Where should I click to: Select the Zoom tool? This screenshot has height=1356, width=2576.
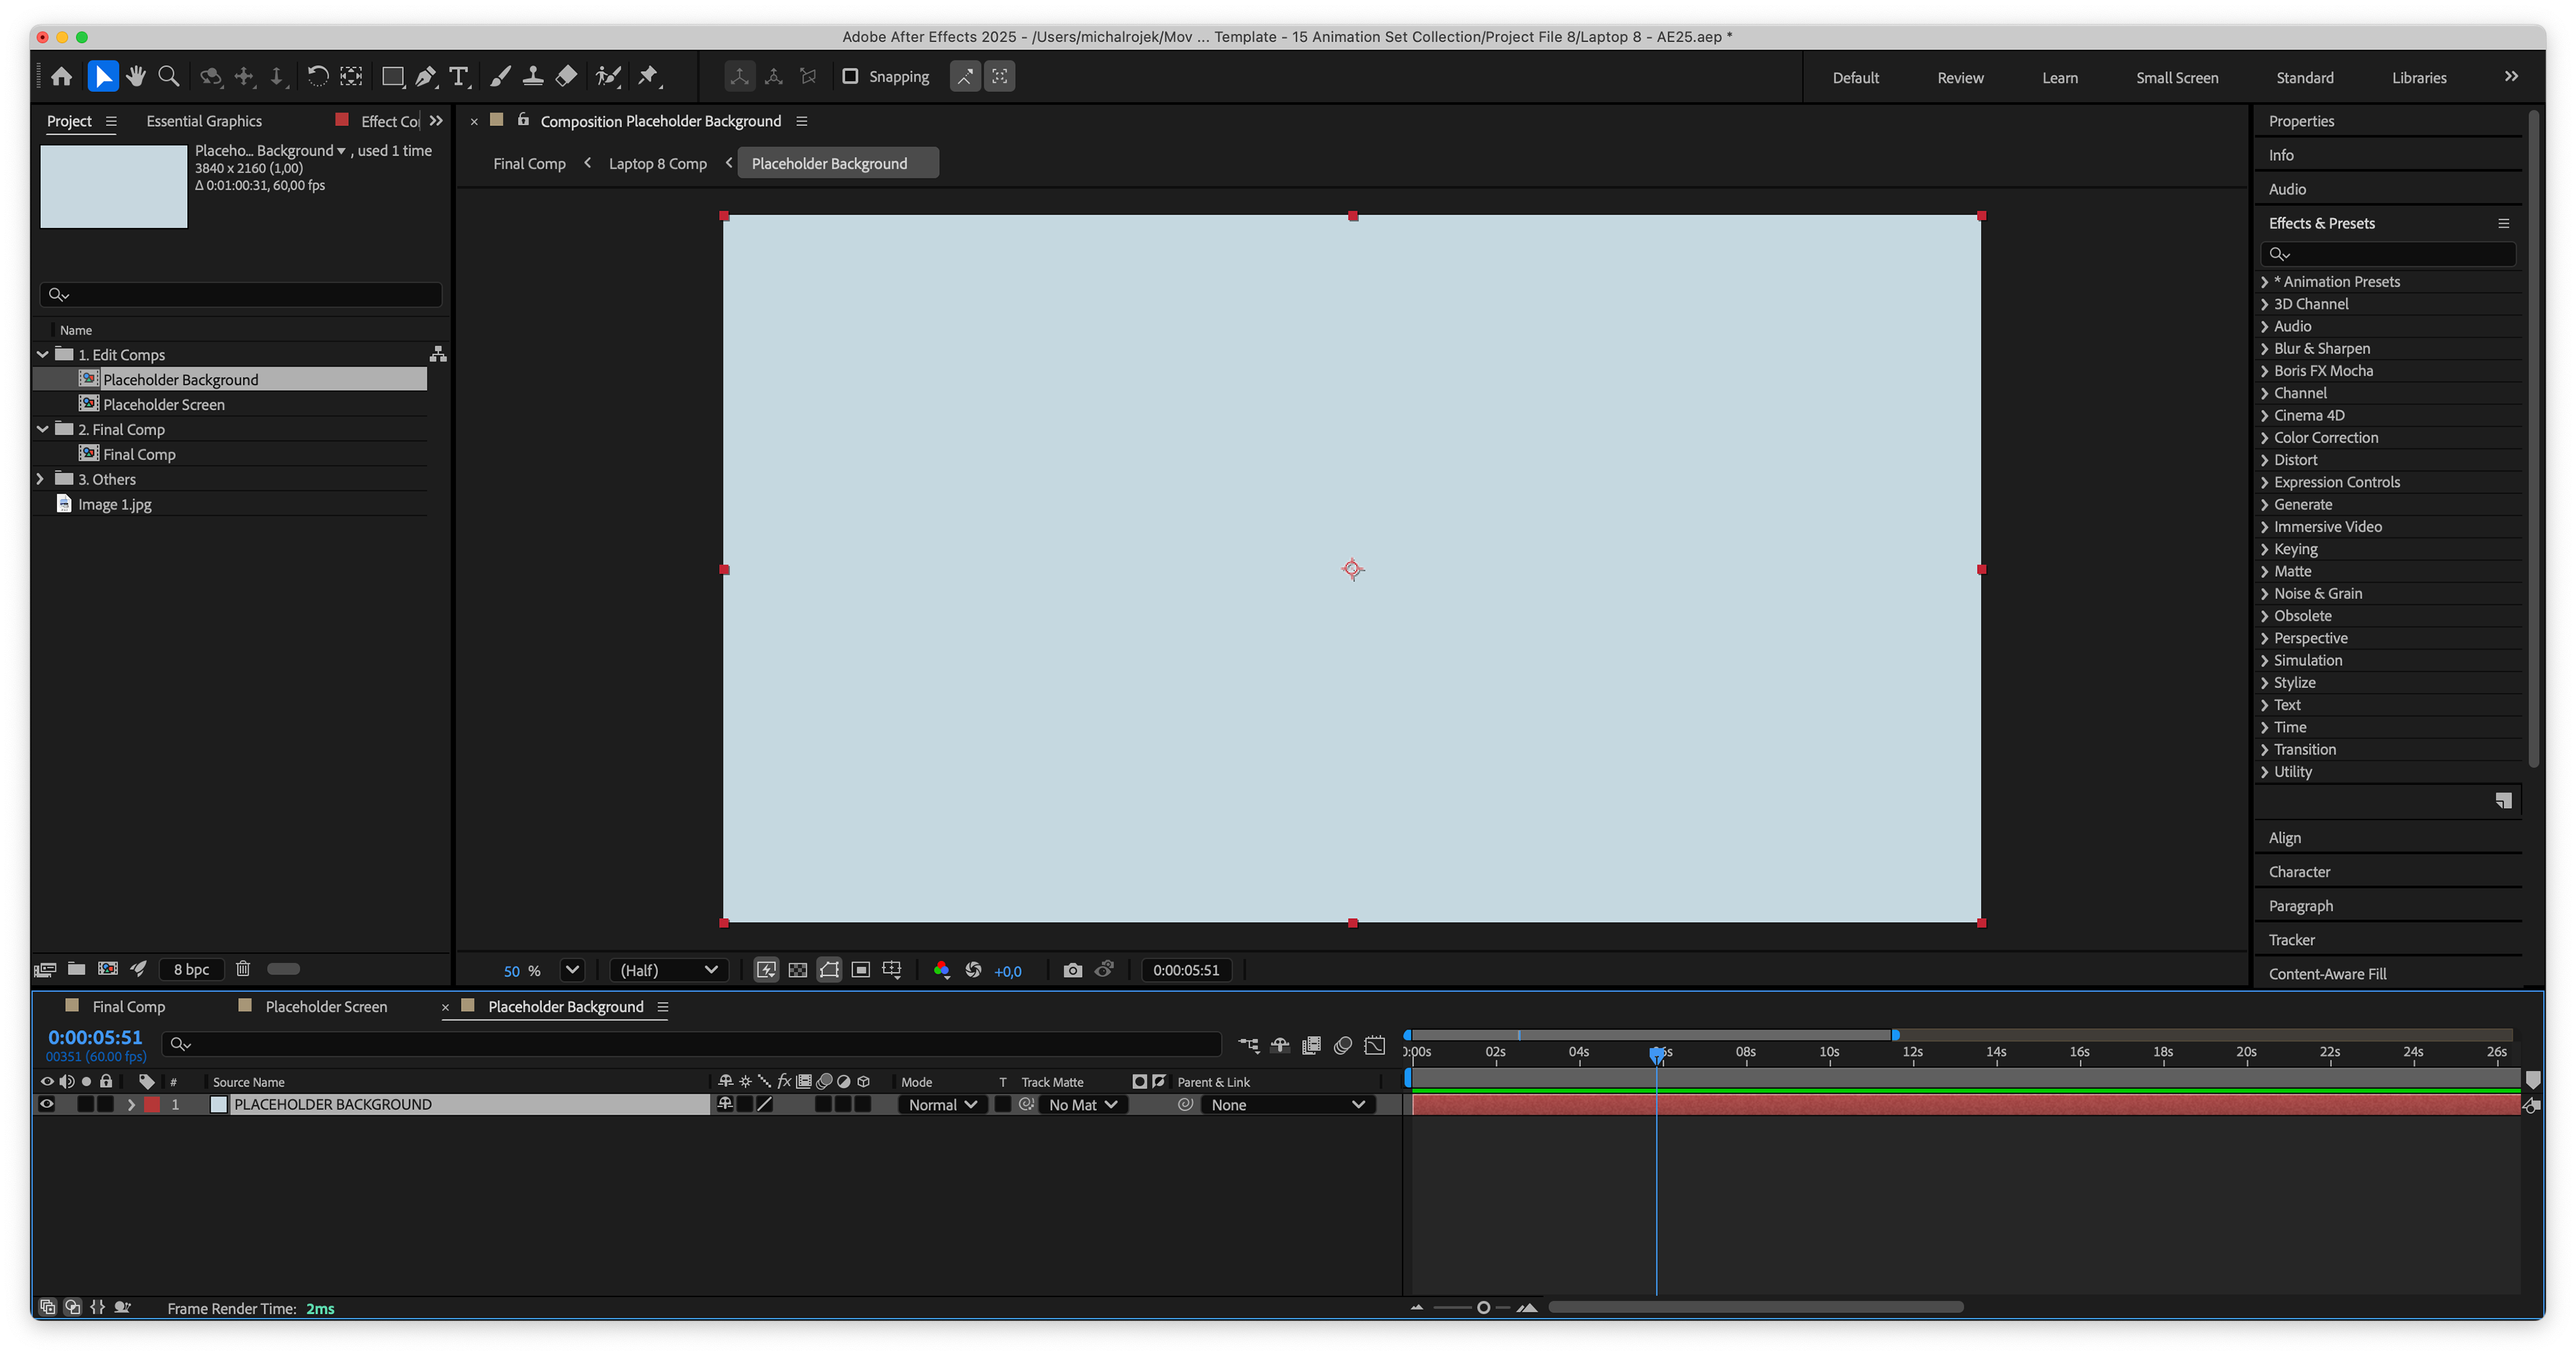click(169, 76)
